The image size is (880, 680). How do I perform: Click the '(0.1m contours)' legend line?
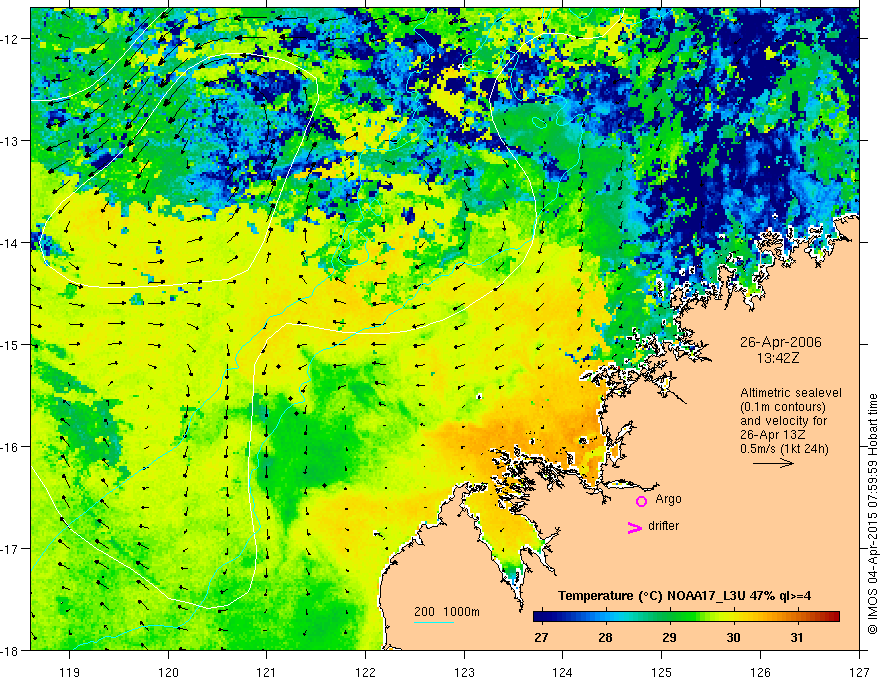(x=783, y=407)
